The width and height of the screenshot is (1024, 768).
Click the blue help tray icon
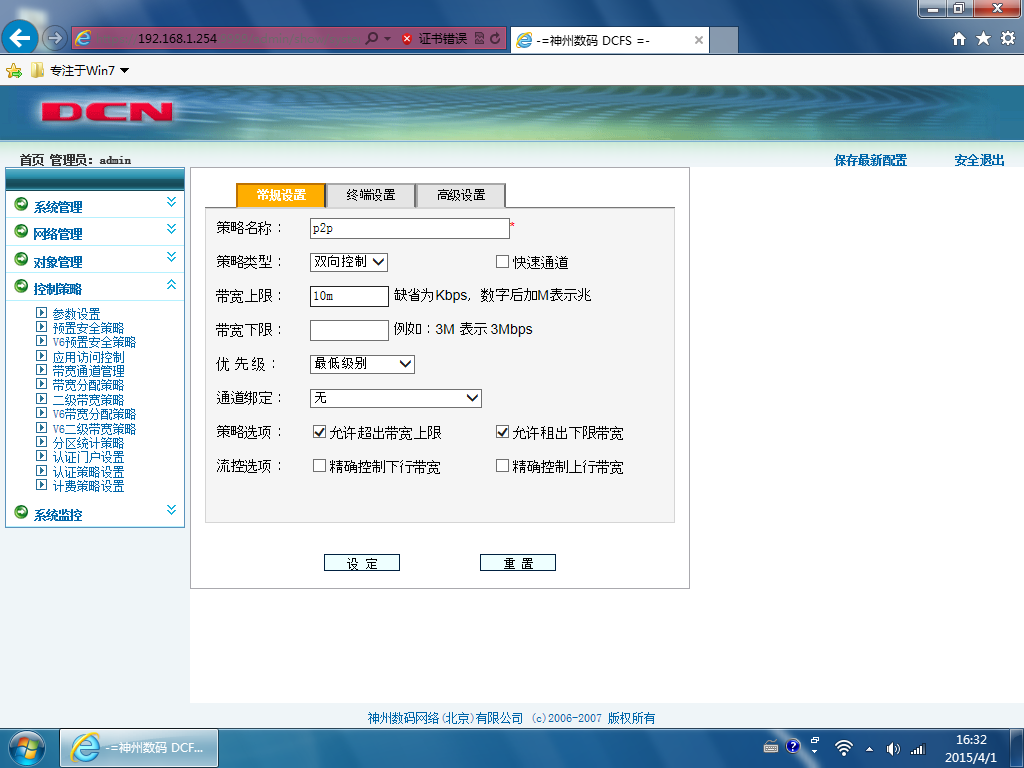(x=793, y=746)
